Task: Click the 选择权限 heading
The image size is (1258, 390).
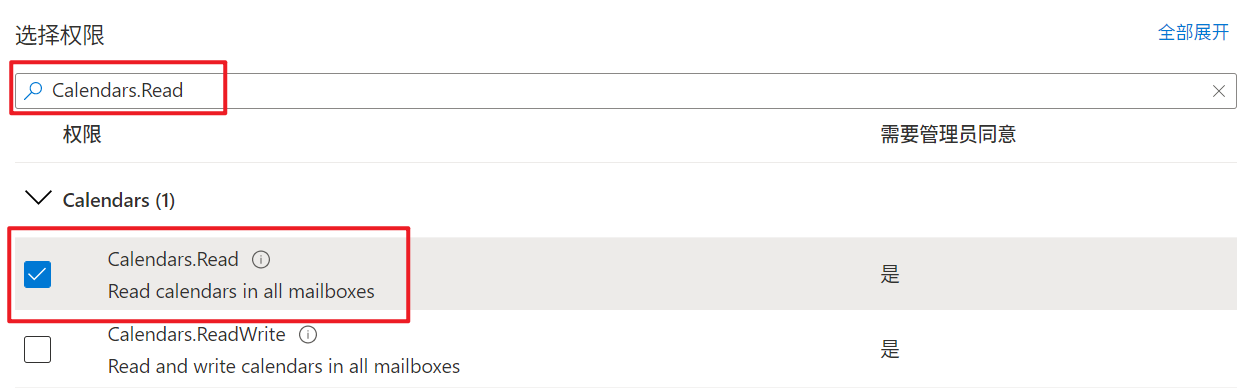Action: [60, 35]
